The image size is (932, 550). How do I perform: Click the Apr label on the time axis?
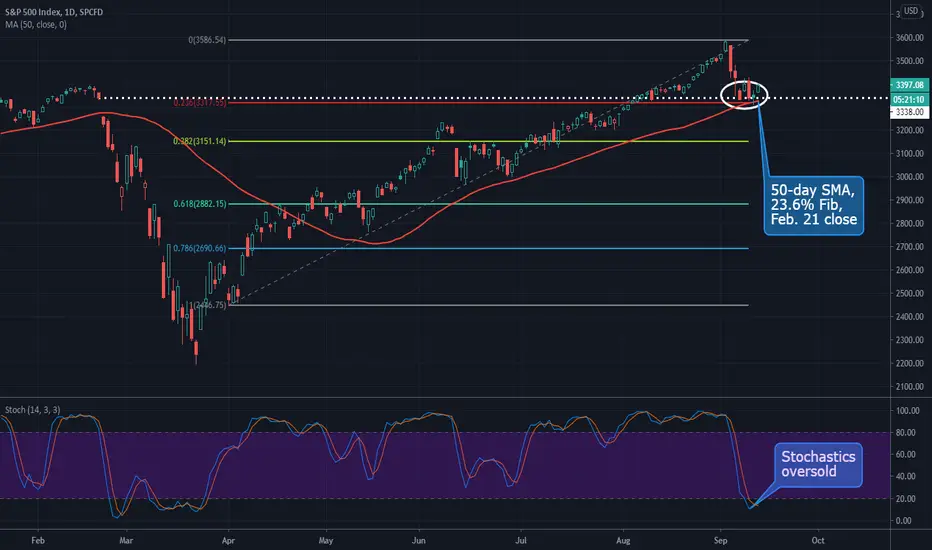[228, 540]
